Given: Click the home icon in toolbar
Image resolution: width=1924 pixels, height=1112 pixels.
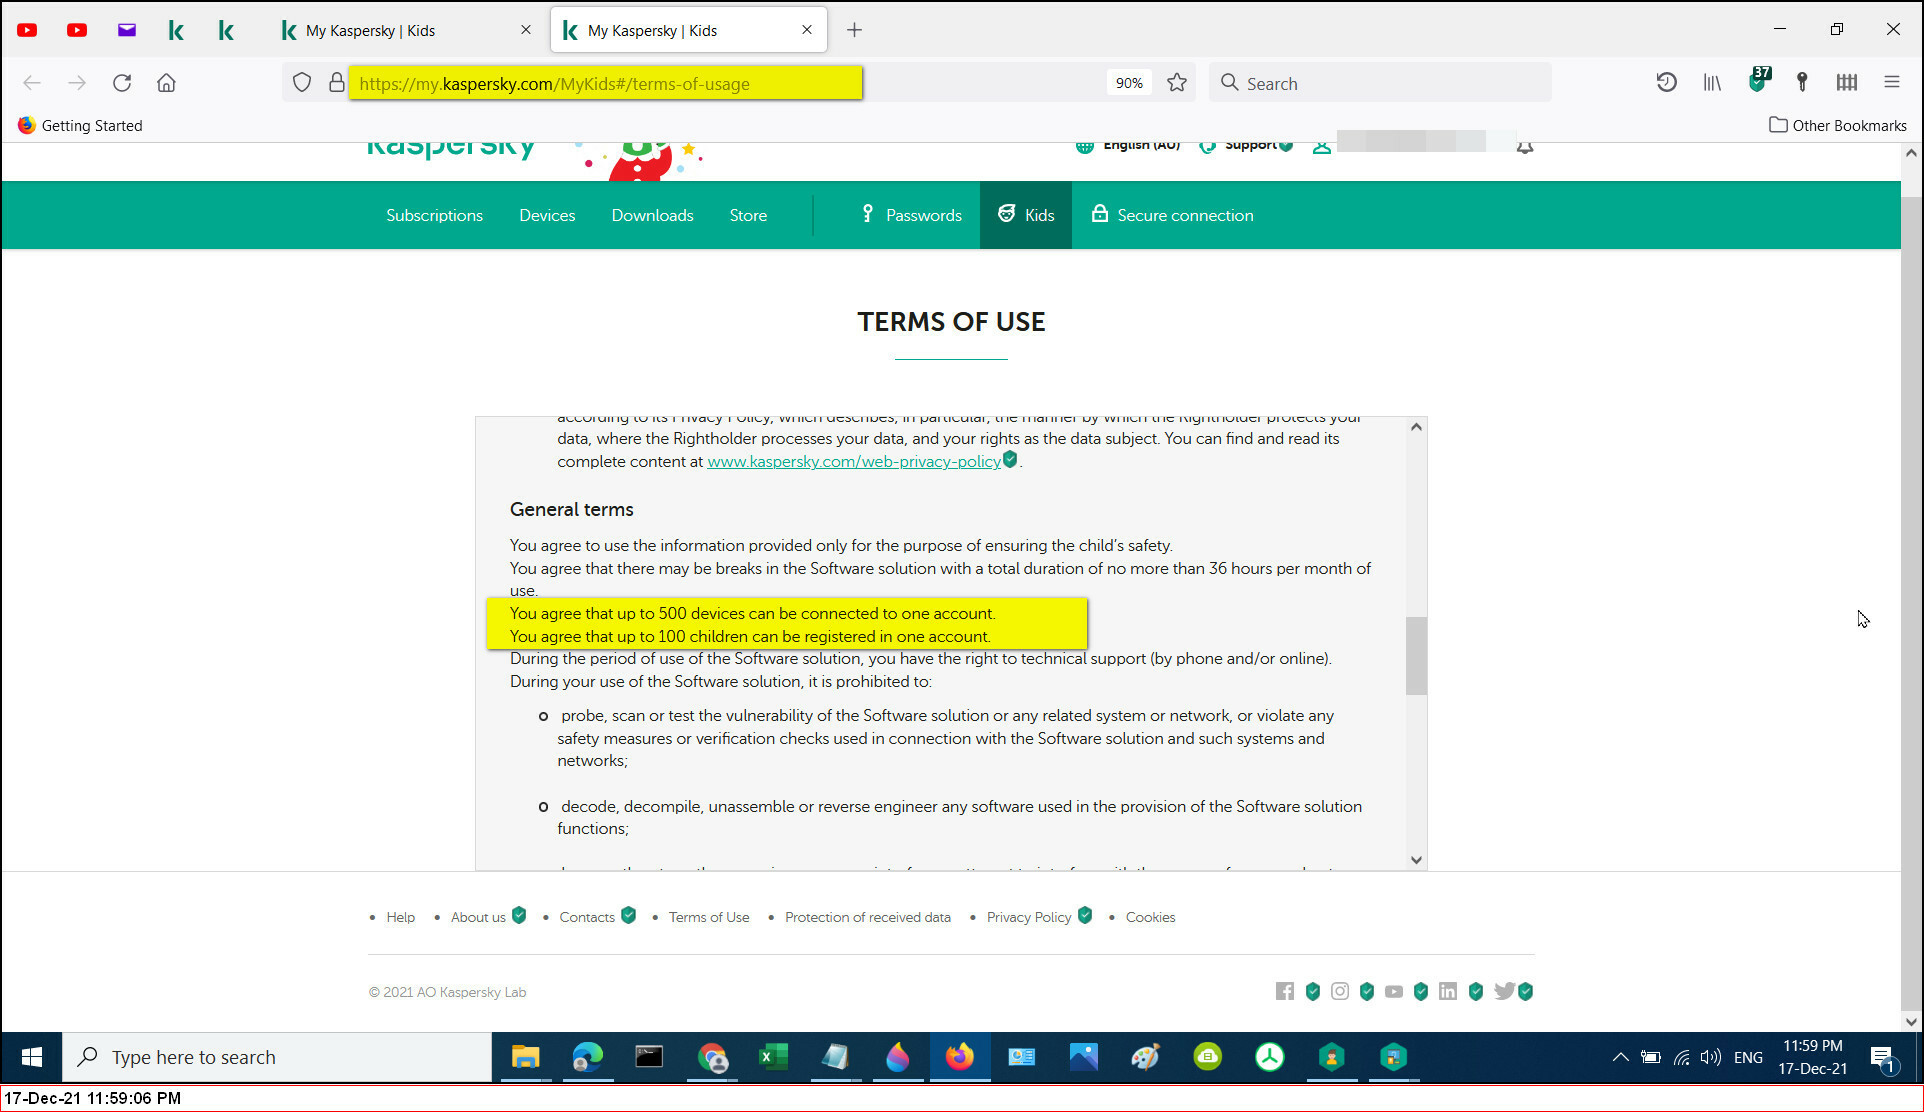Looking at the screenshot, I should pos(166,83).
